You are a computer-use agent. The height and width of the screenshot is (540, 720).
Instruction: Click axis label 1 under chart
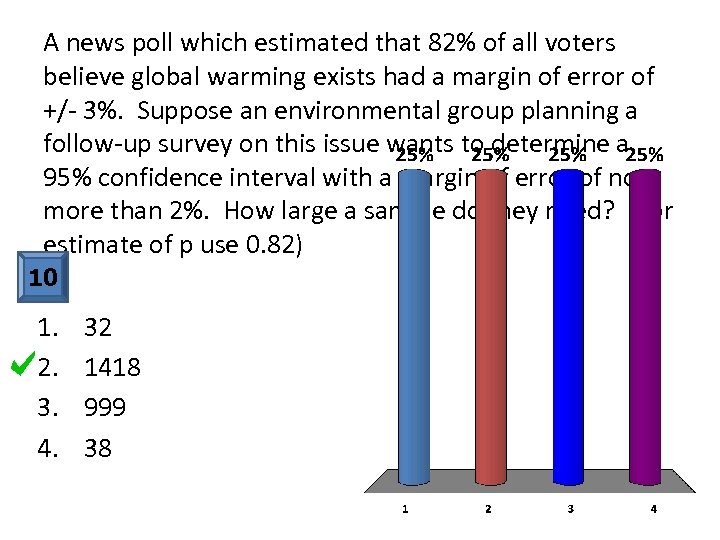(x=404, y=509)
